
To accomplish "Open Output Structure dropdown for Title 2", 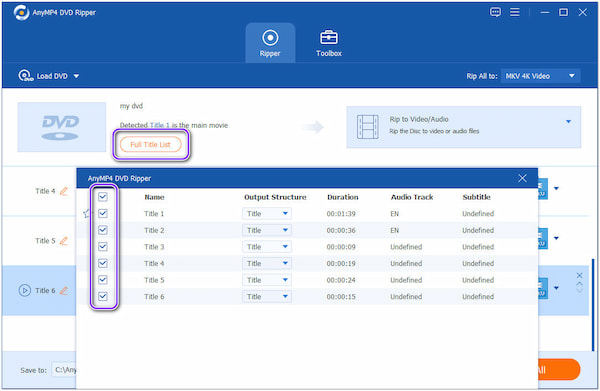I will coord(267,230).
